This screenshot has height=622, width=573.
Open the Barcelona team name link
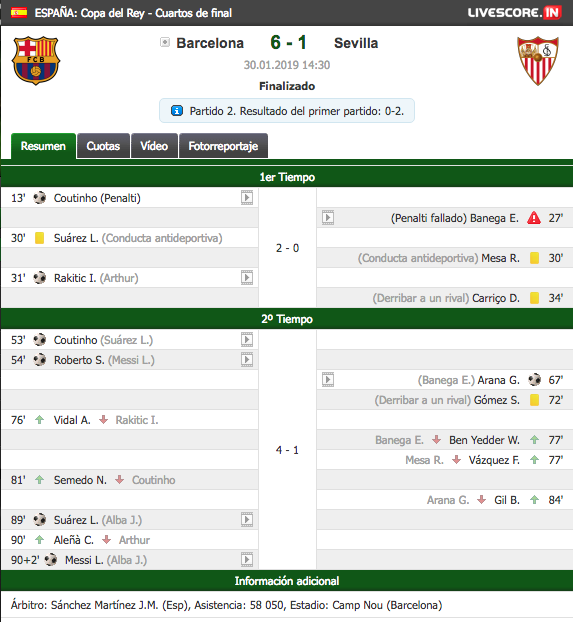pyautogui.click(x=210, y=43)
